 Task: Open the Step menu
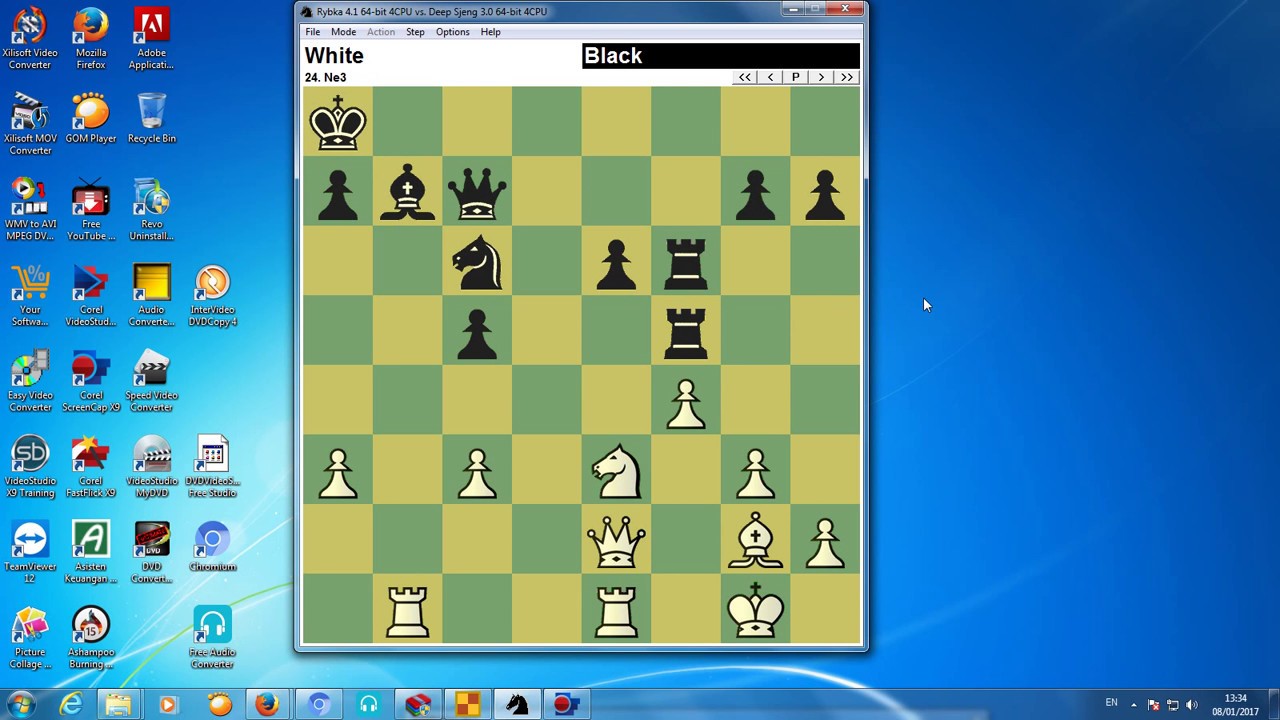[x=415, y=32]
